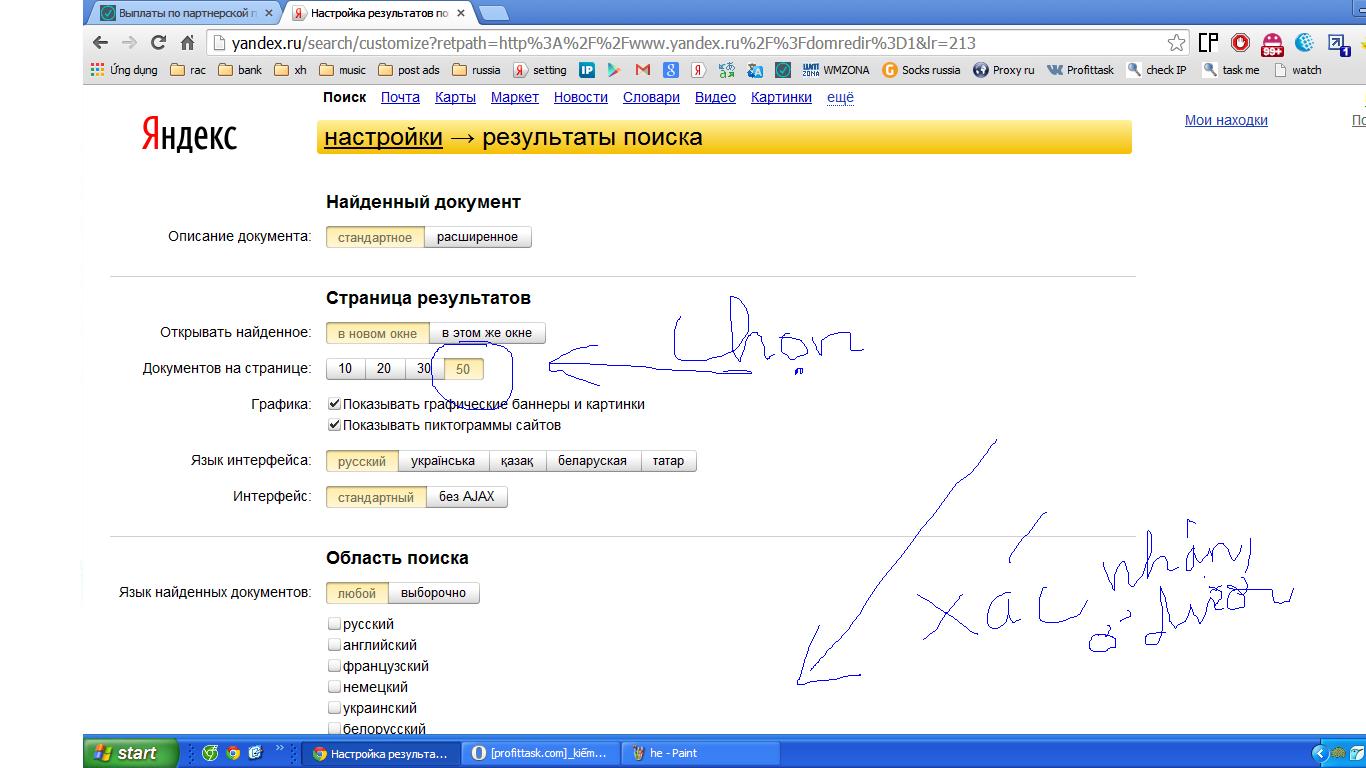This screenshot has width=1366, height=768.
Task: Open the bank bookmark folder
Action: pyautogui.click(x=240, y=70)
